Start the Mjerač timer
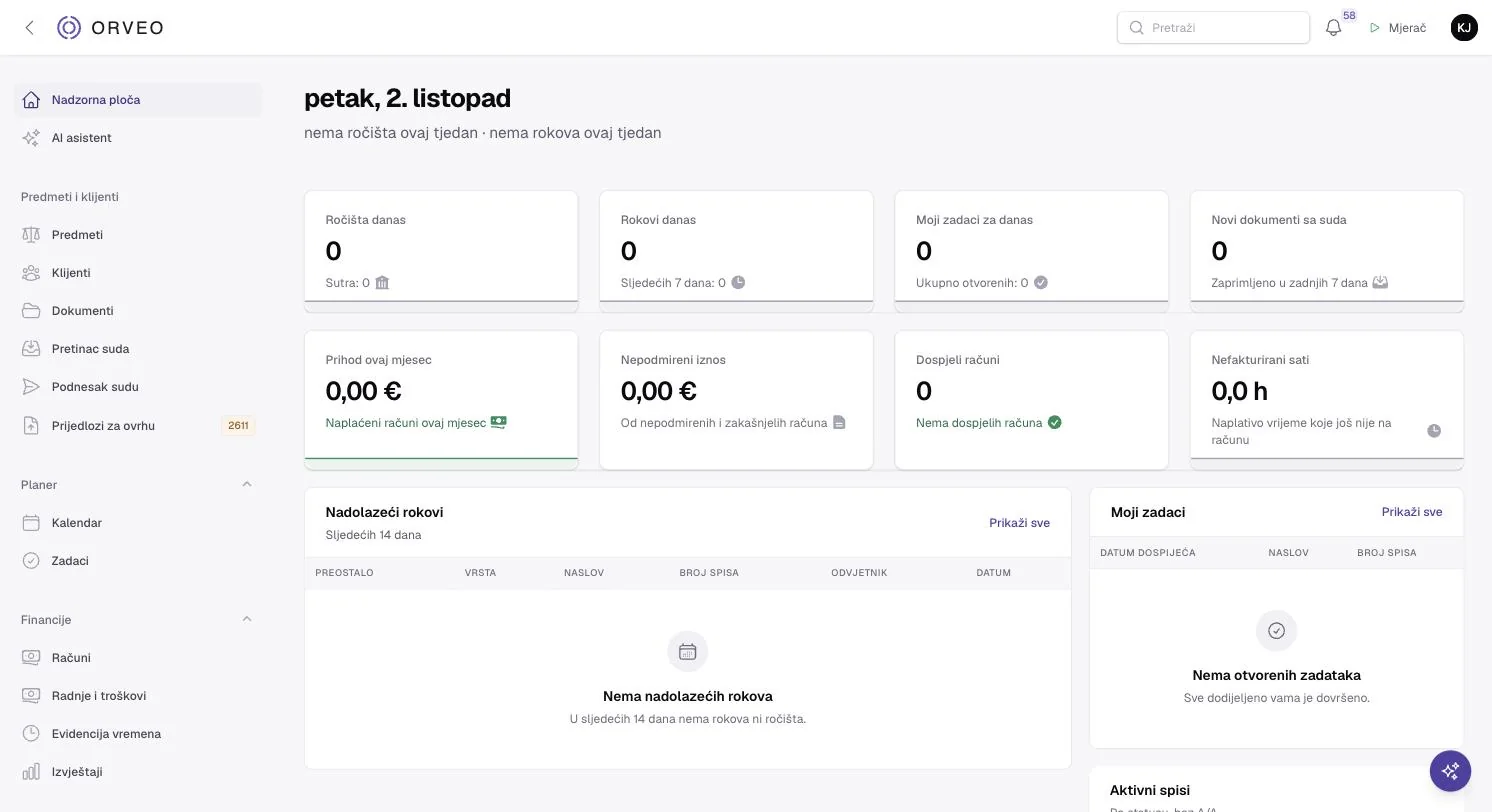The image size is (1492, 812). (1398, 28)
